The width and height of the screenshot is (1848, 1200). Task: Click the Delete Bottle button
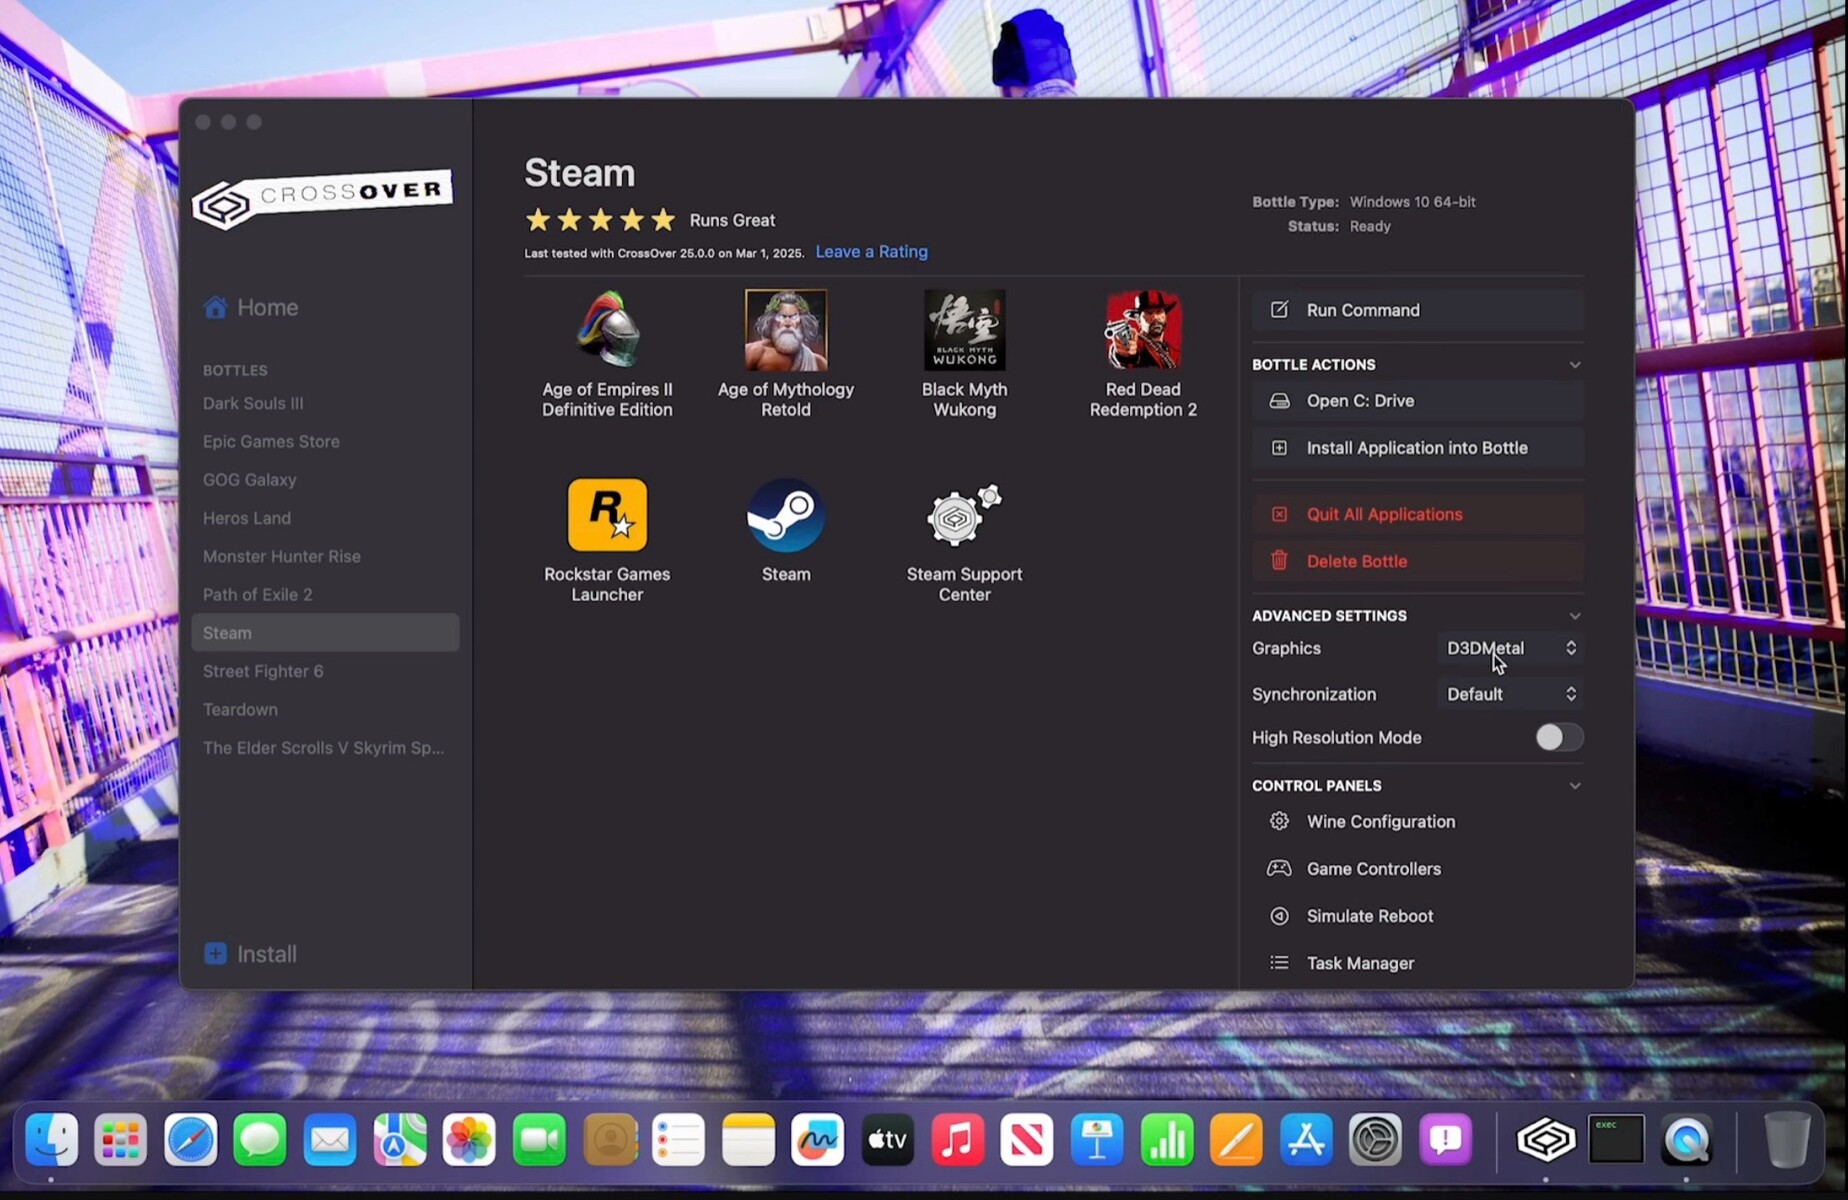pyautogui.click(x=1417, y=561)
